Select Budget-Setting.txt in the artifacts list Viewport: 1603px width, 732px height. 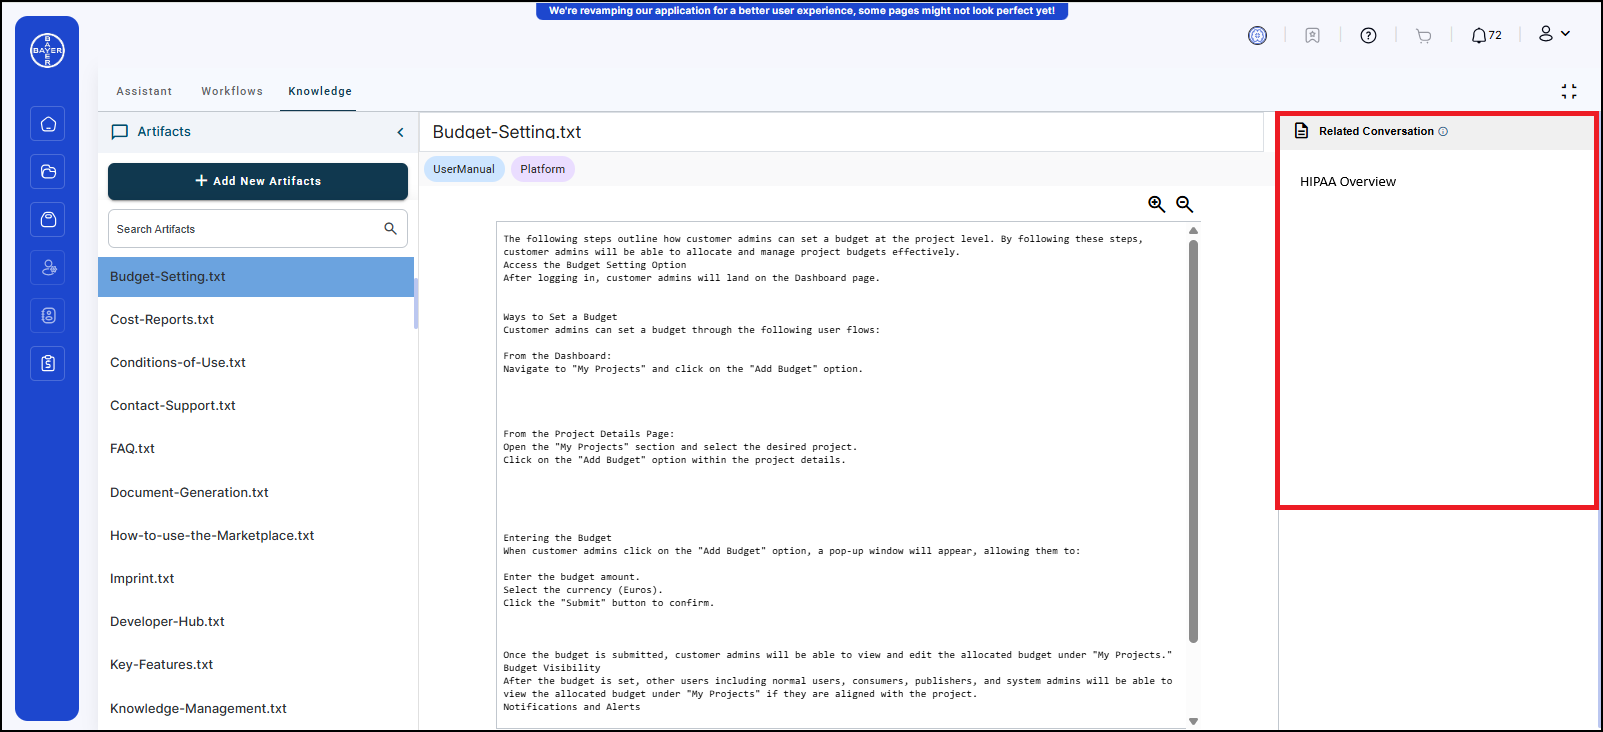tap(256, 277)
